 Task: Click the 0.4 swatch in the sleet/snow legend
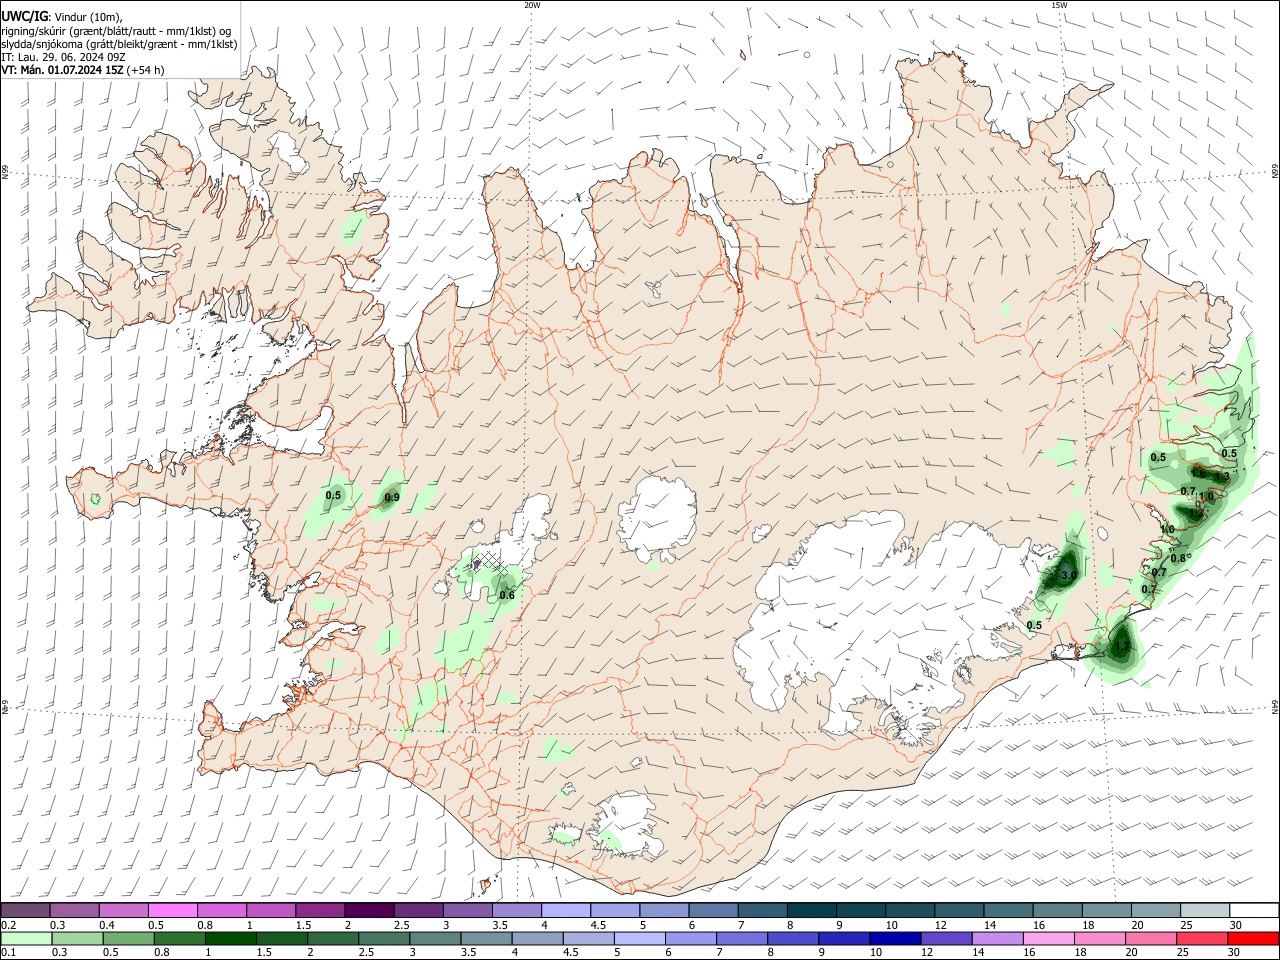point(124,910)
